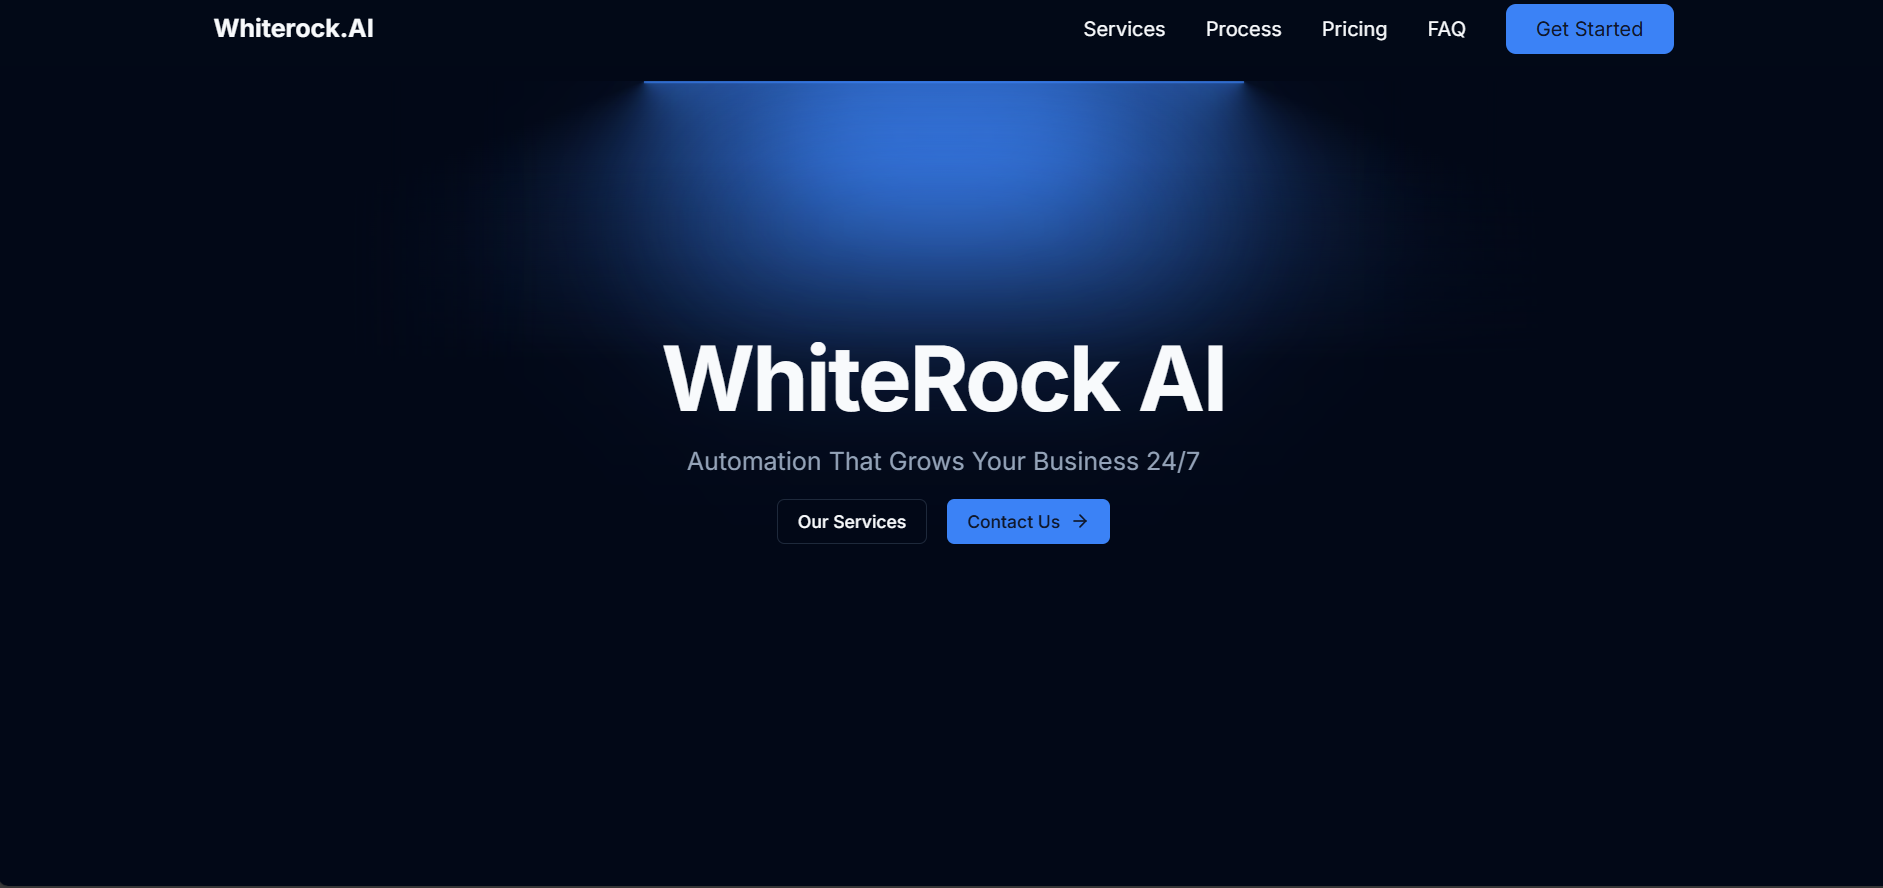
Task: Click the Contact Us button
Action: point(1028,522)
